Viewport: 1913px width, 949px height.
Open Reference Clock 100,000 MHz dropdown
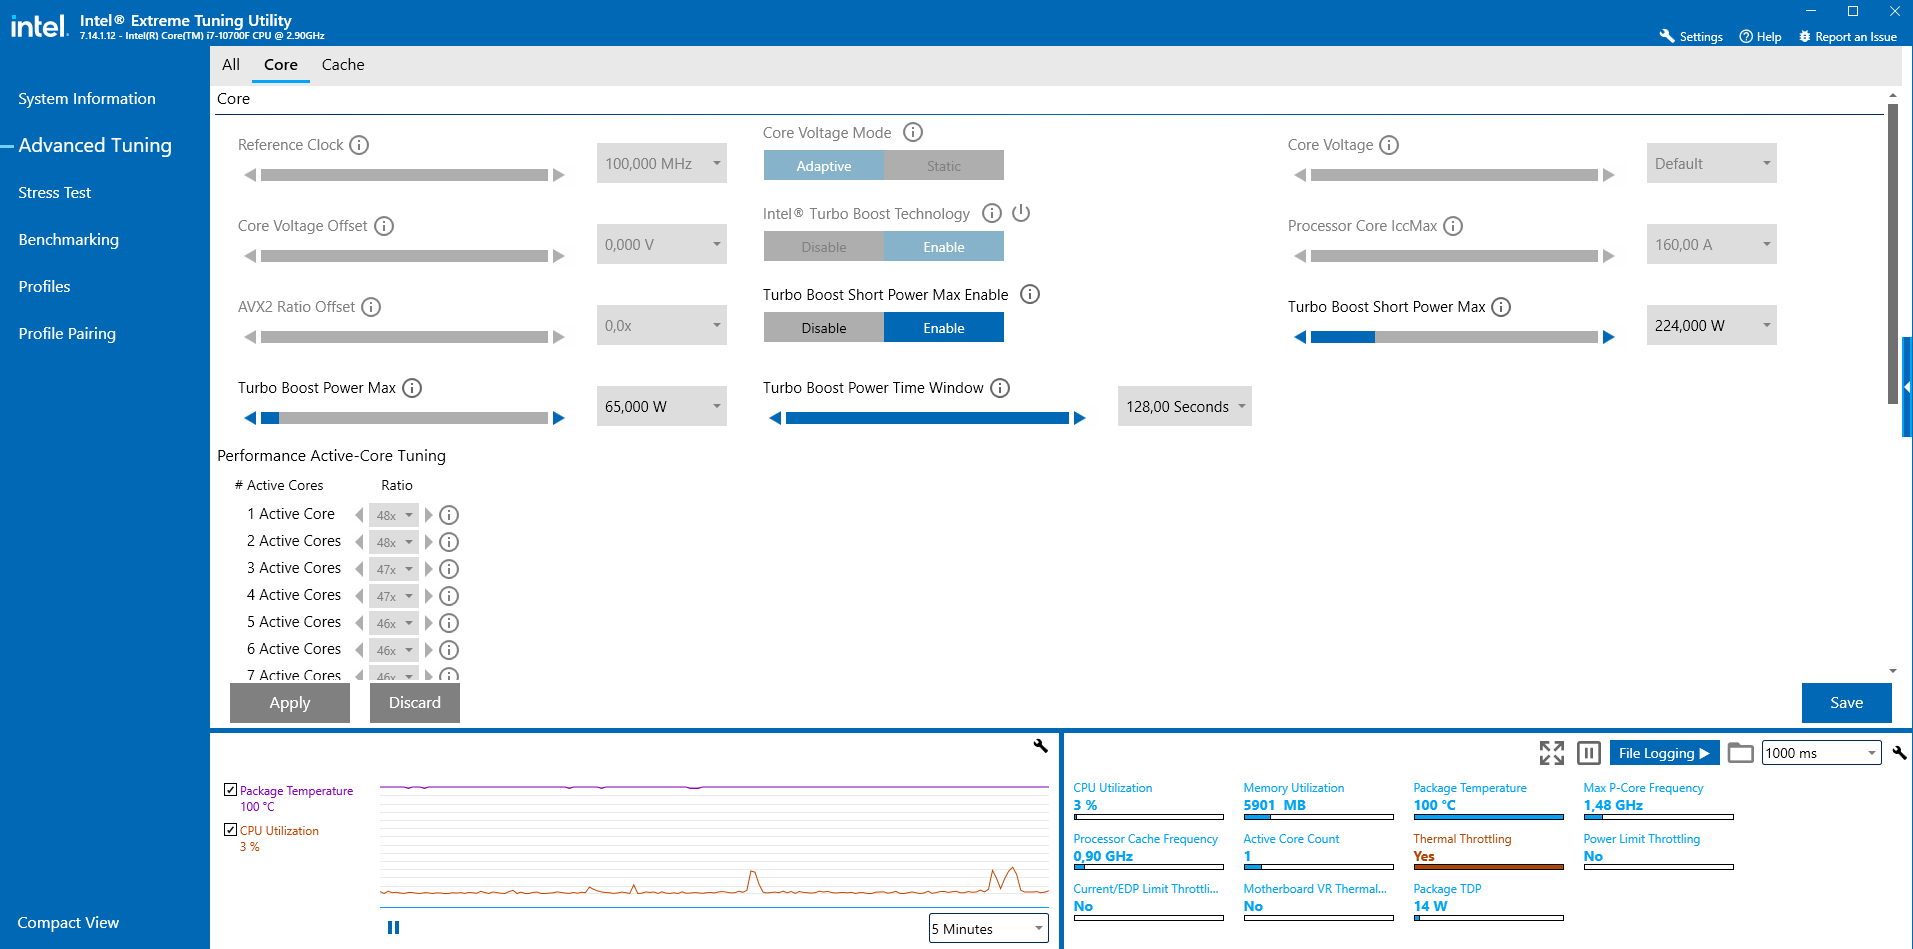662,163
